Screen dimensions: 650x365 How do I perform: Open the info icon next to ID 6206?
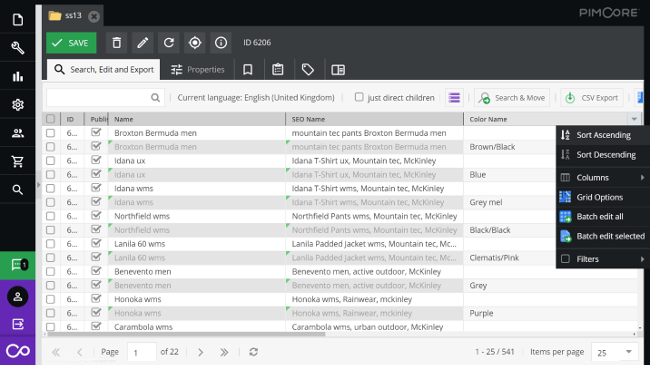221,43
